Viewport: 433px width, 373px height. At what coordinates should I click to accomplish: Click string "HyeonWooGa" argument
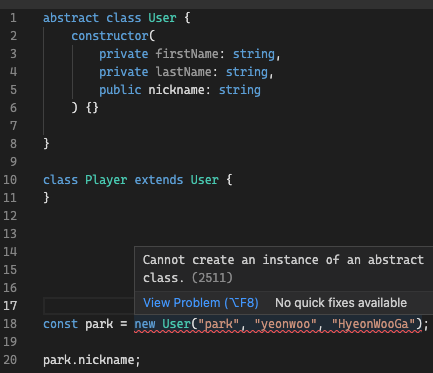click(373, 324)
